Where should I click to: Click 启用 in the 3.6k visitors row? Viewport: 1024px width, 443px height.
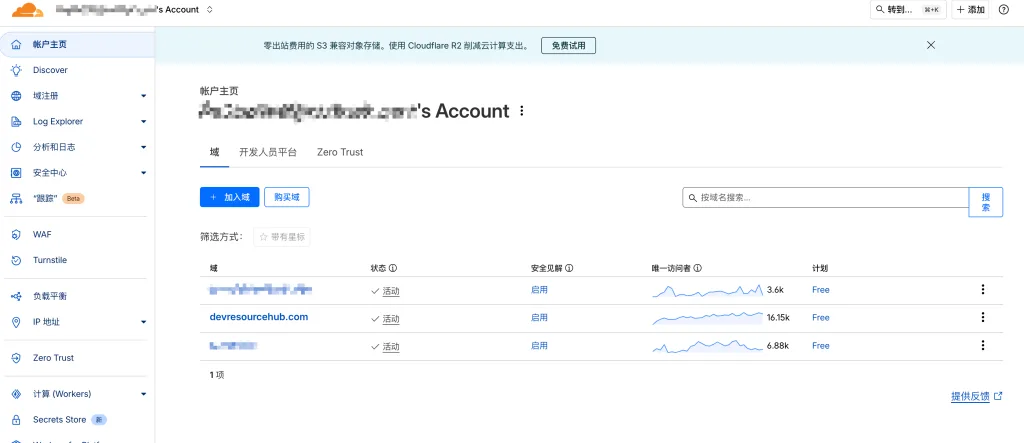(x=539, y=289)
